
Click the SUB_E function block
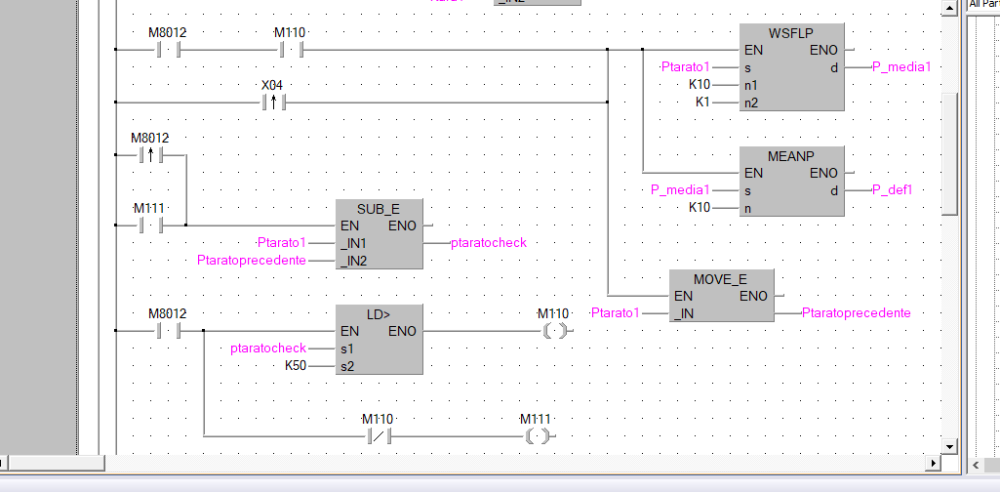click(378, 233)
